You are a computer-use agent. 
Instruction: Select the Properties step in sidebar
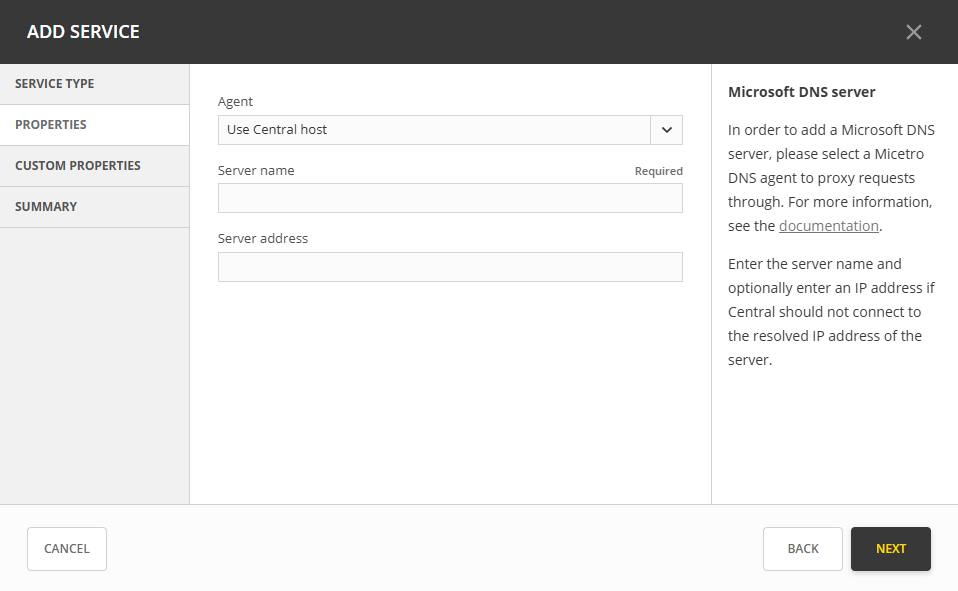click(x=94, y=125)
